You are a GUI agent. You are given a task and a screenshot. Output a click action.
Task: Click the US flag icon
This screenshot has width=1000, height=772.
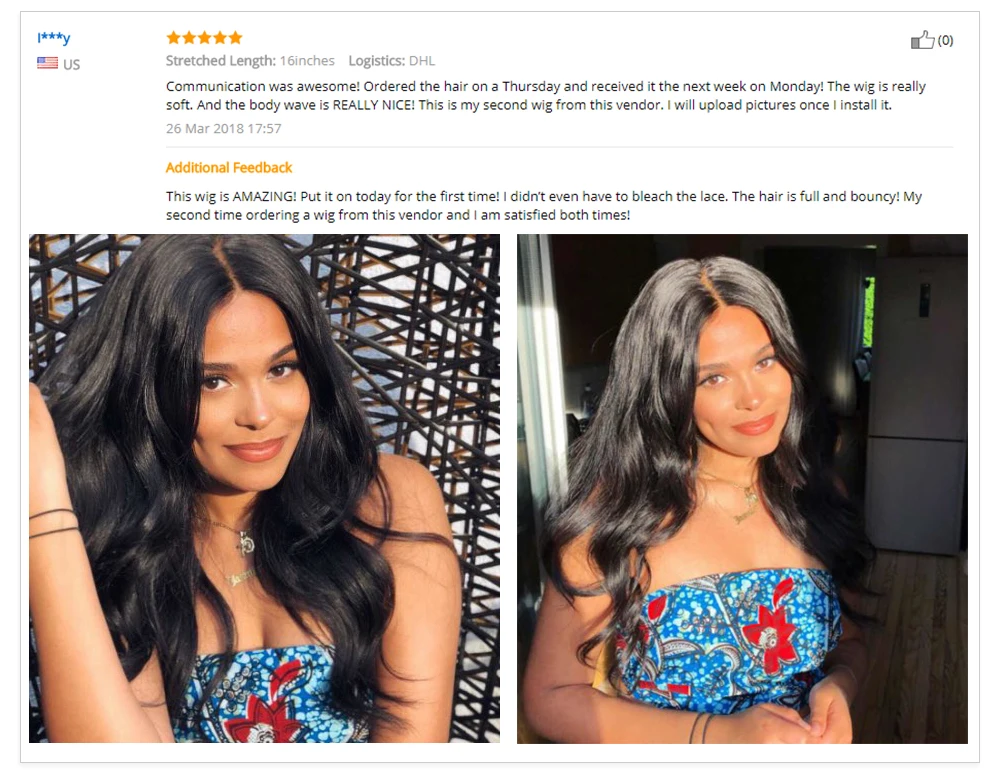[47, 63]
